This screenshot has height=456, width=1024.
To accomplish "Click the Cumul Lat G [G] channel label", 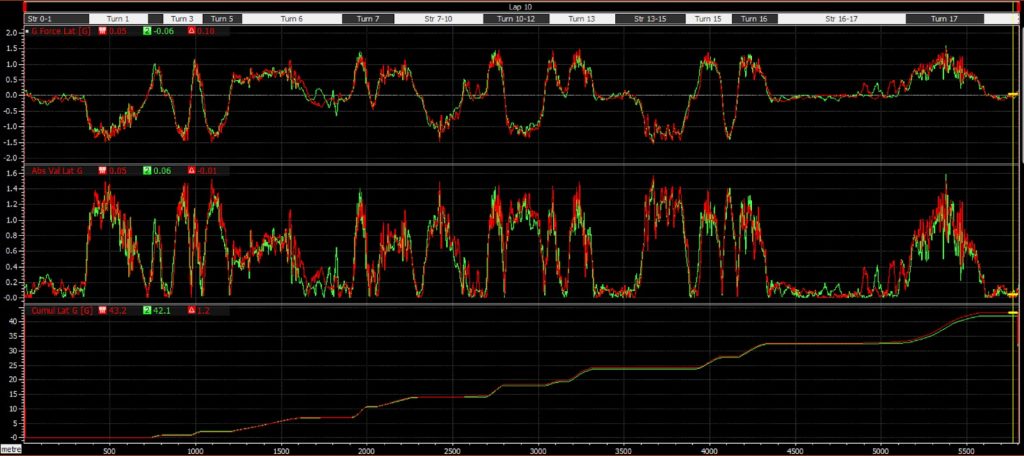I will coord(62,311).
